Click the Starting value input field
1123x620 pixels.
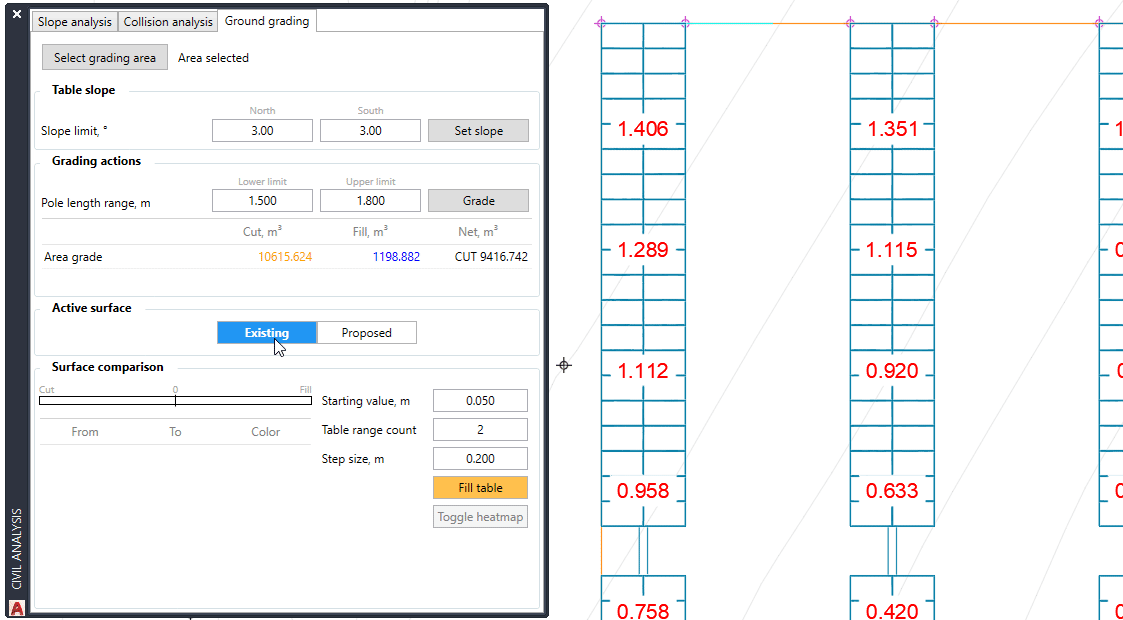[x=479, y=401]
